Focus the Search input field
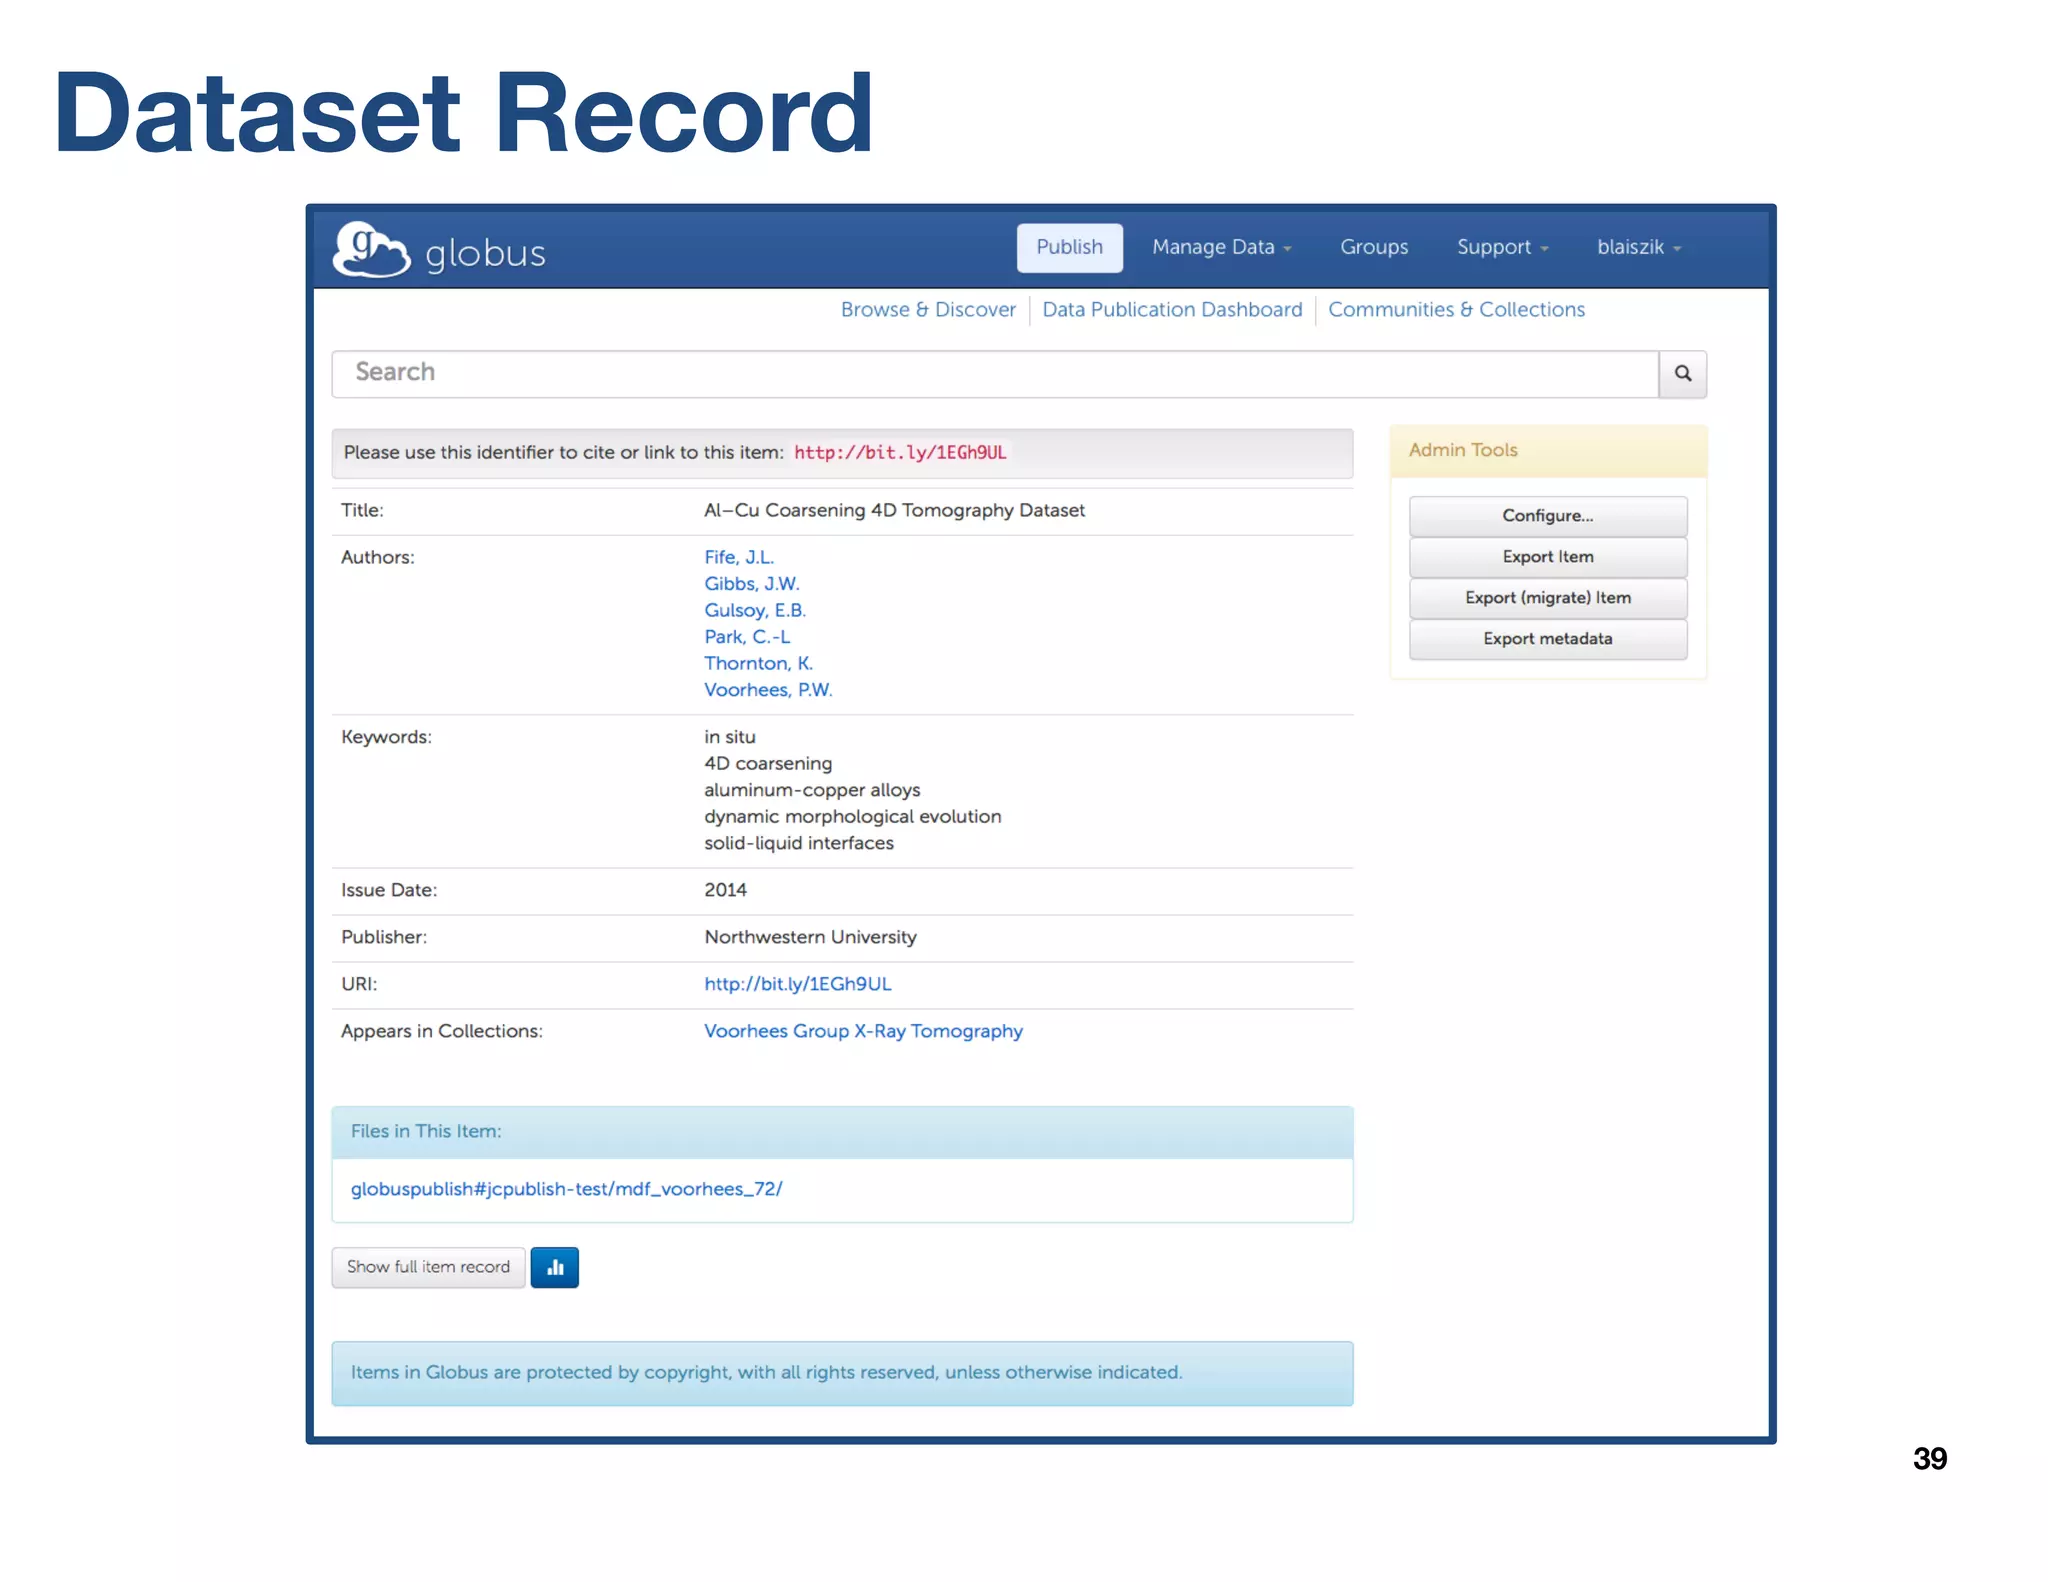 [x=995, y=374]
